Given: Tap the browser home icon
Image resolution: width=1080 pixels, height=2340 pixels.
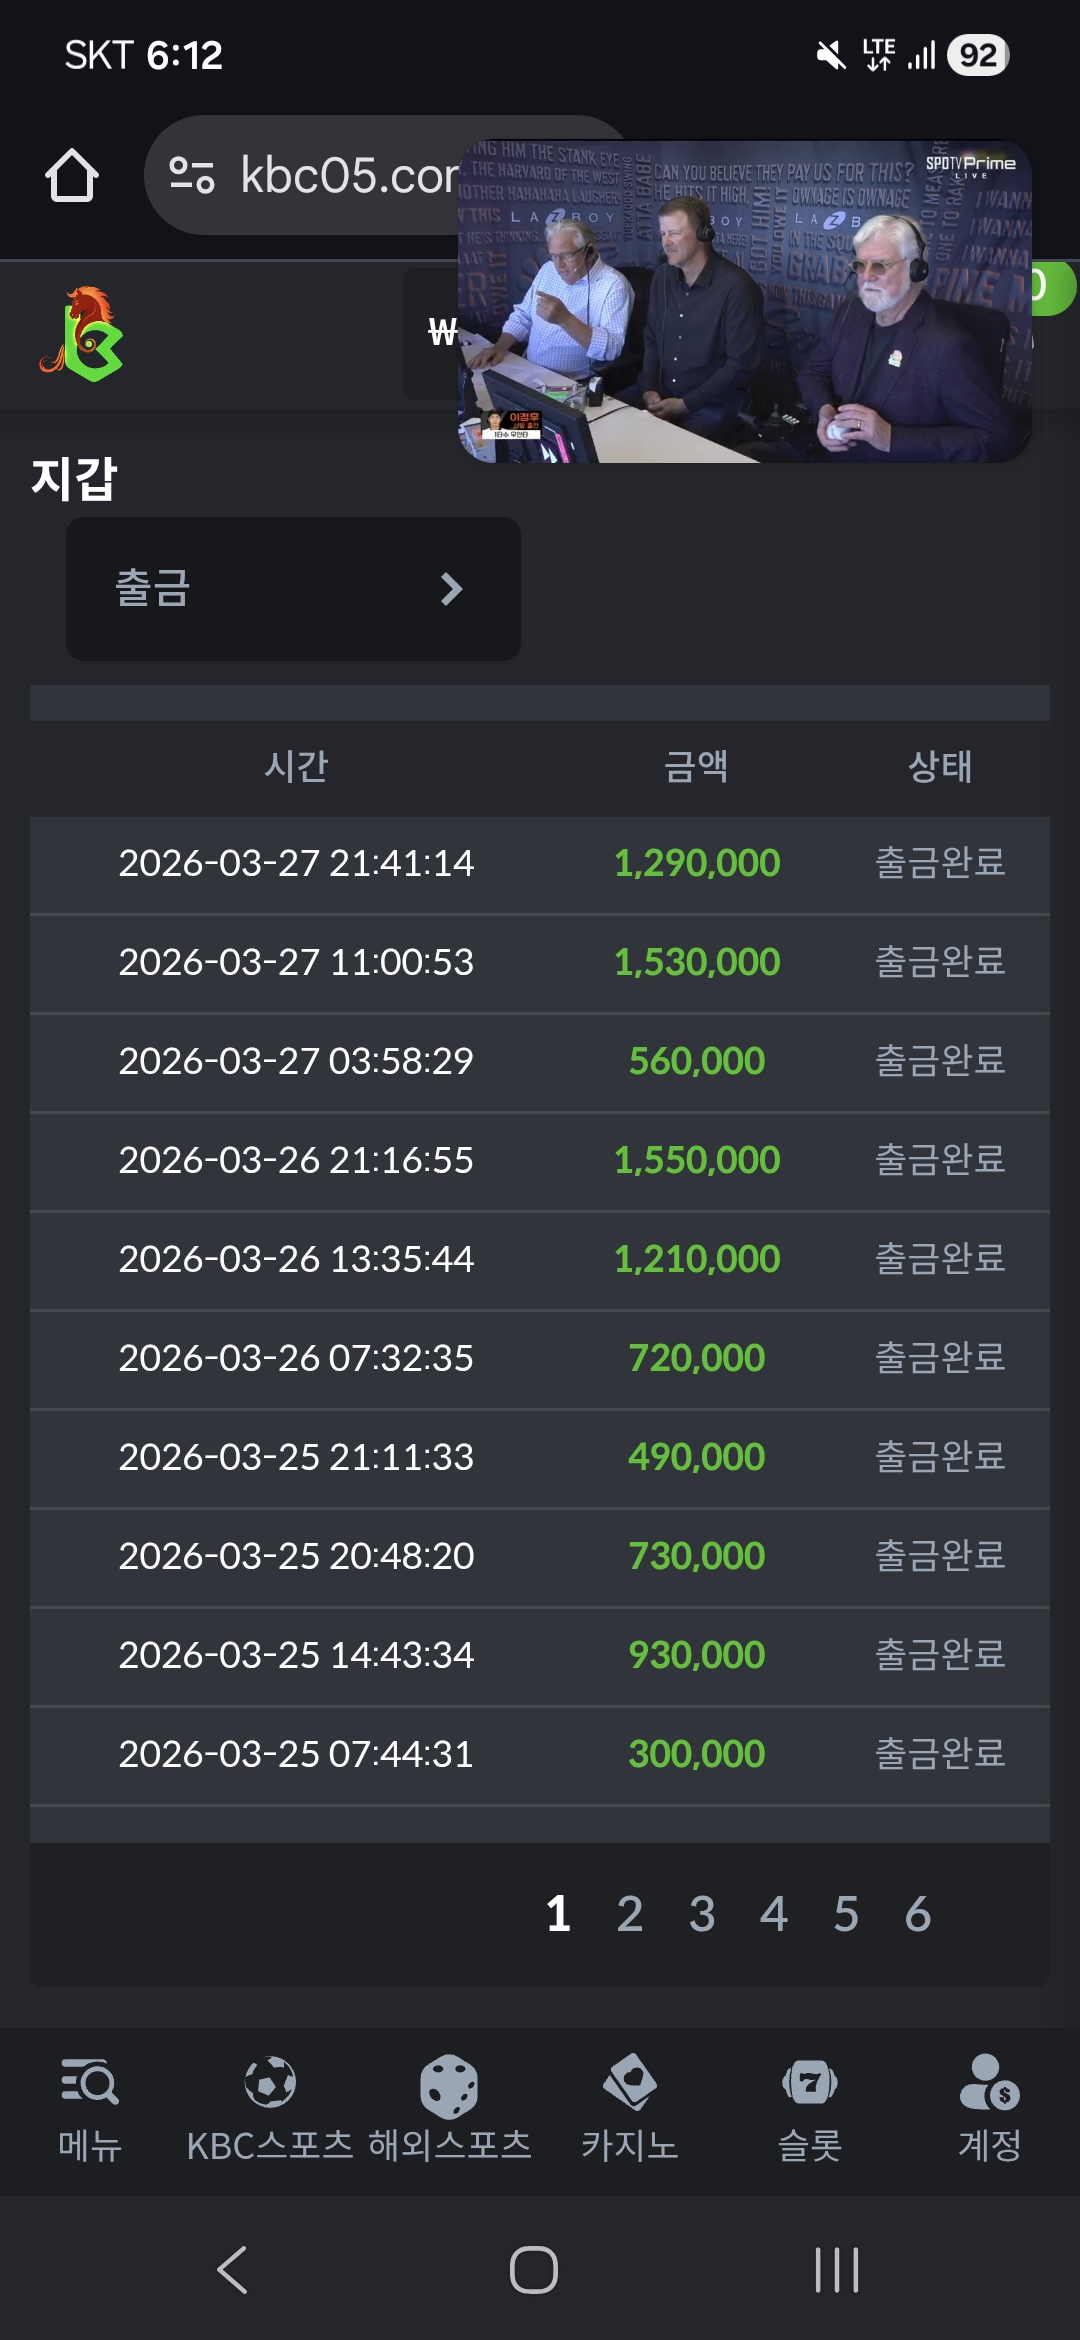Looking at the screenshot, I should click(x=72, y=176).
